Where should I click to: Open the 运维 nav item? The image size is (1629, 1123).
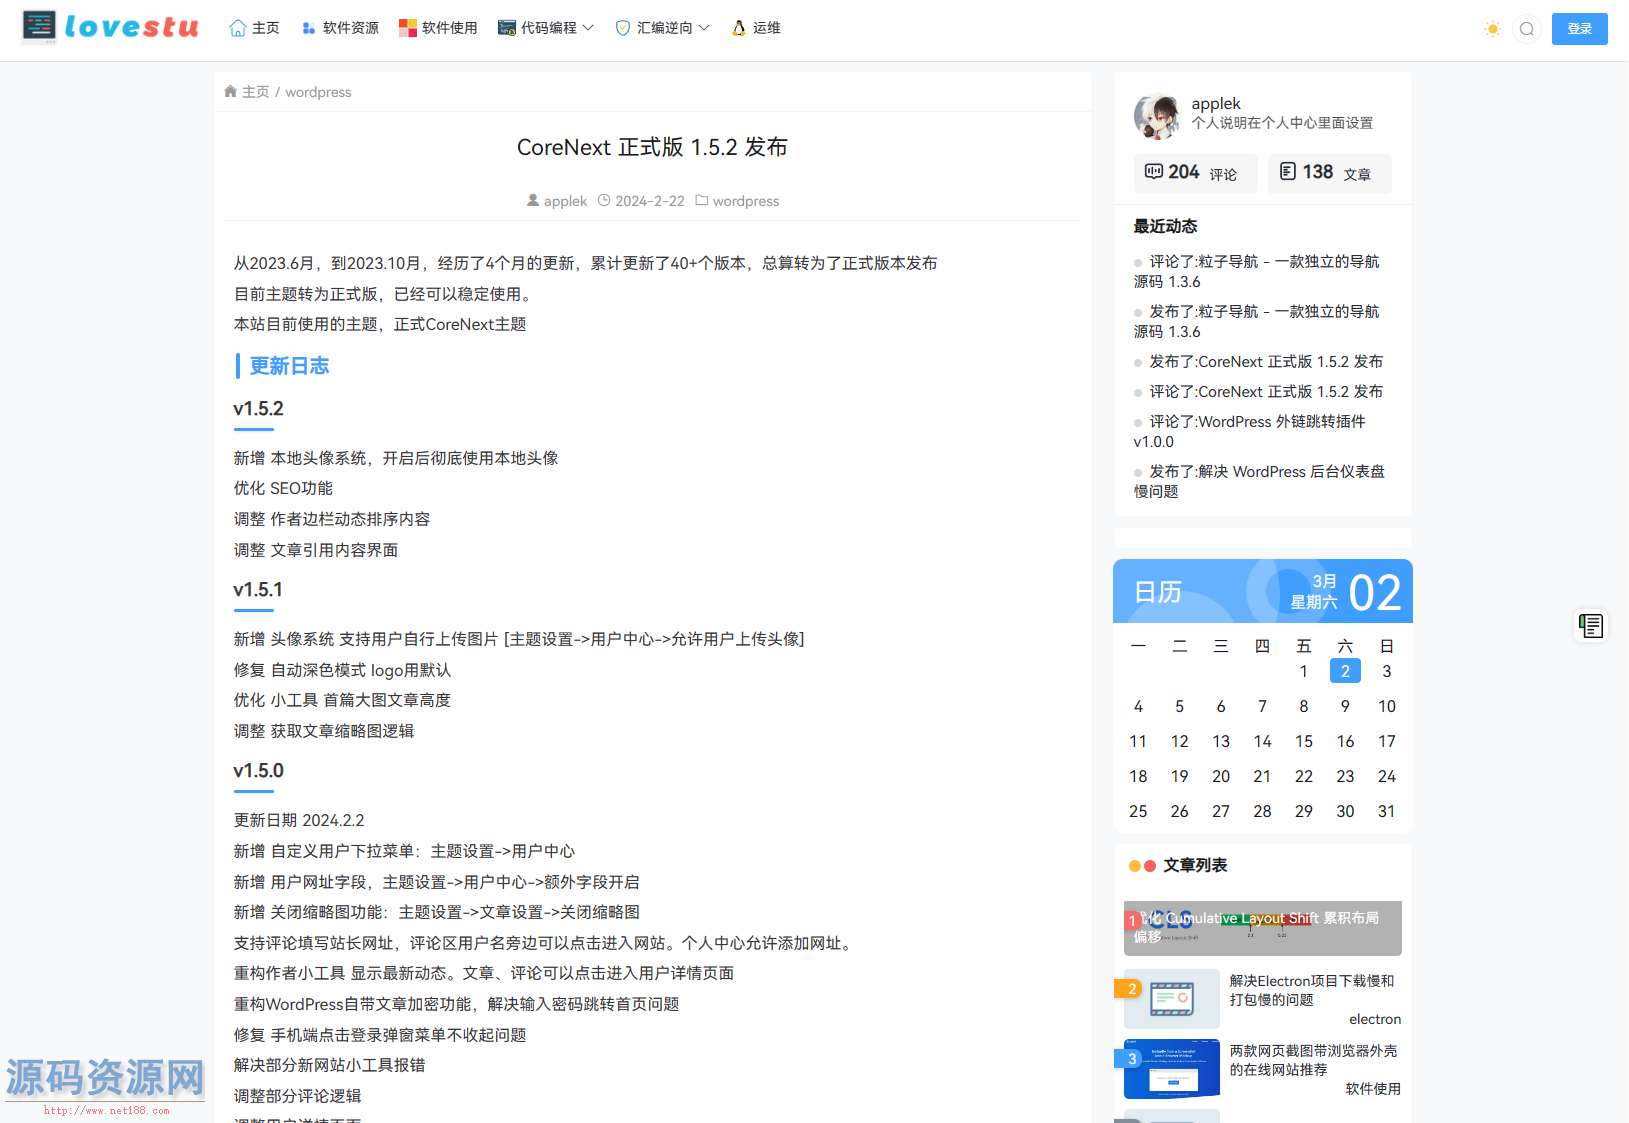[x=756, y=28]
